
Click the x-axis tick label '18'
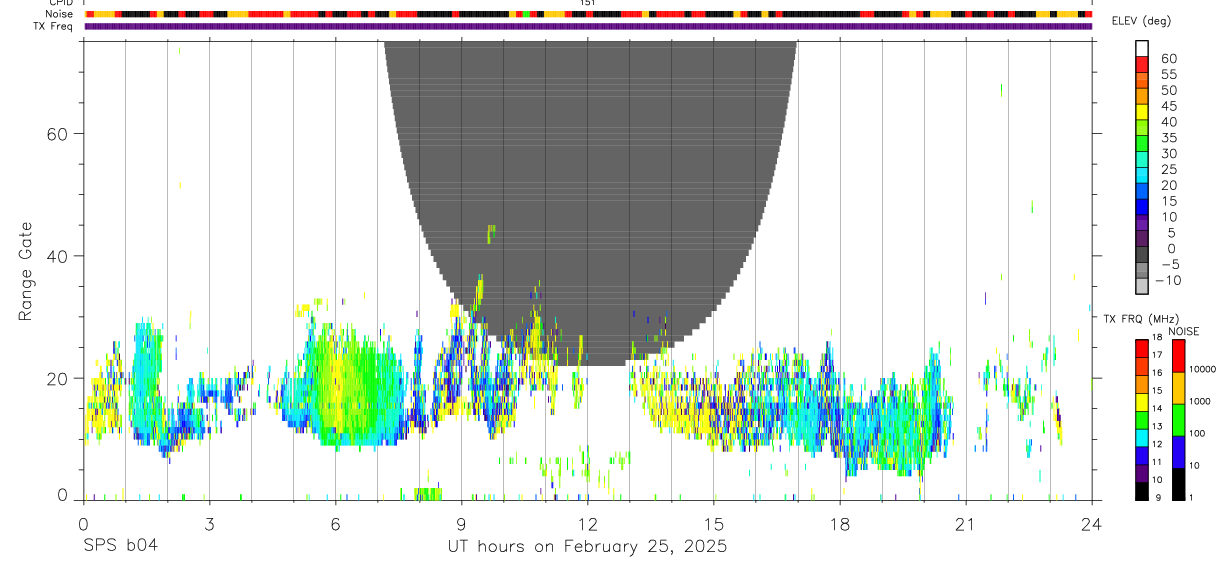[x=839, y=523]
